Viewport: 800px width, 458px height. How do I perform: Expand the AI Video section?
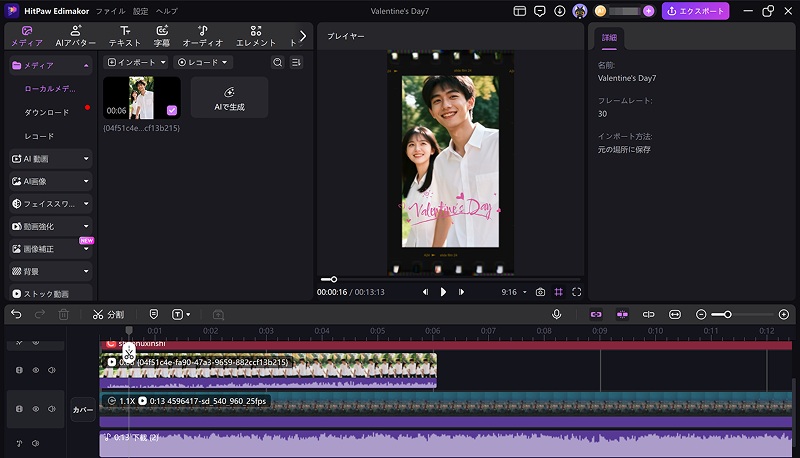(51, 159)
